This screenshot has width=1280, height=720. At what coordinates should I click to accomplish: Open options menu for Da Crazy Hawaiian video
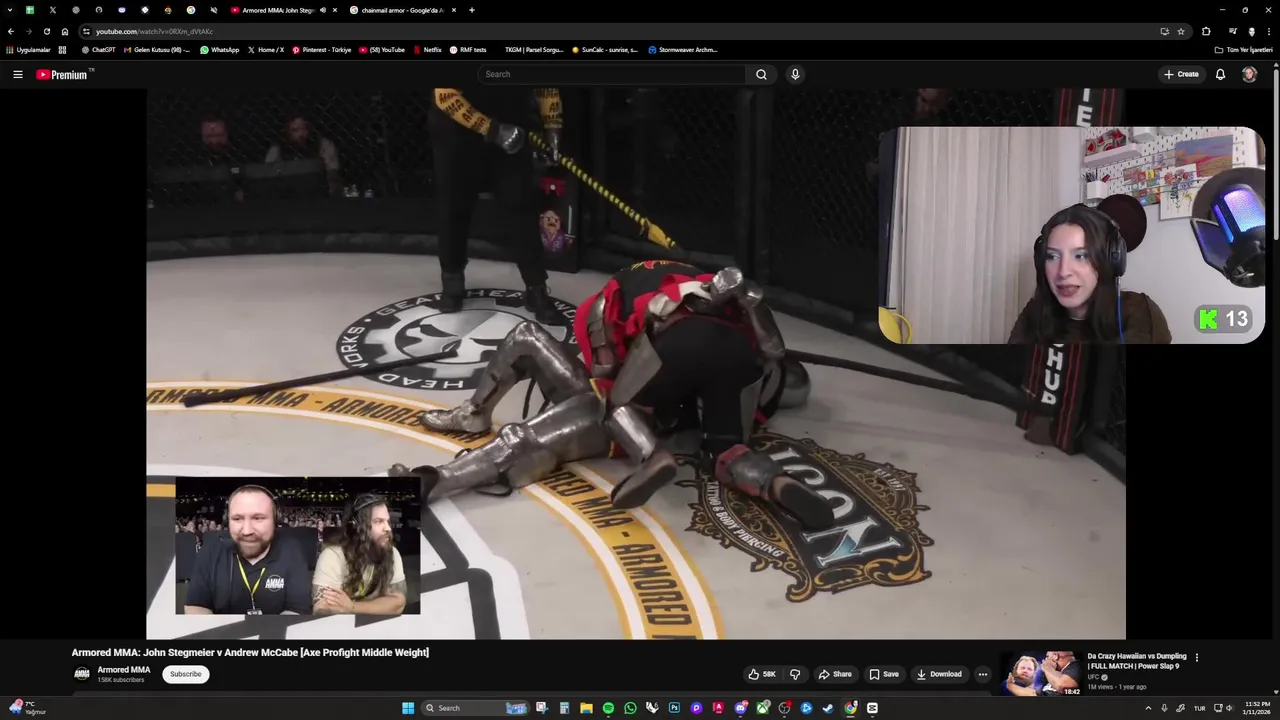click(x=1196, y=657)
